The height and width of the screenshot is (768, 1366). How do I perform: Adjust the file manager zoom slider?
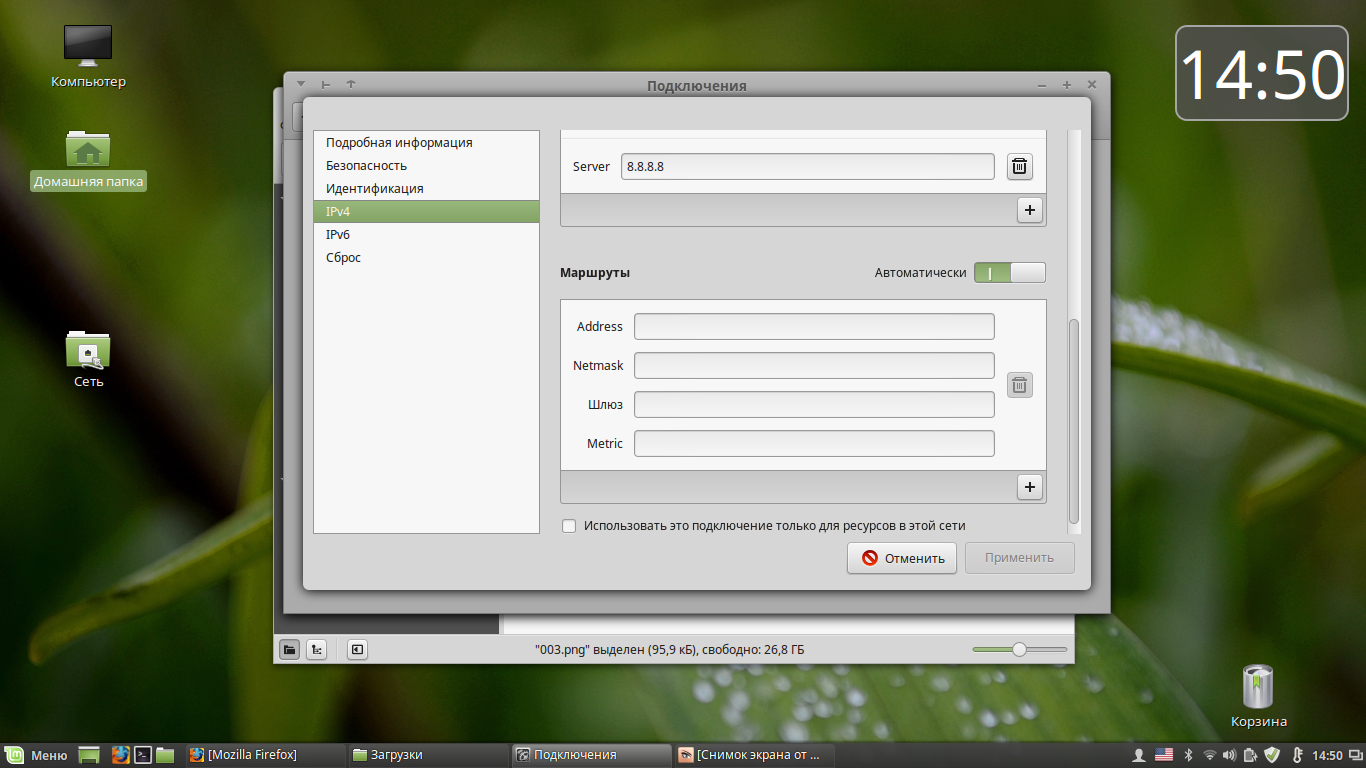point(1019,650)
